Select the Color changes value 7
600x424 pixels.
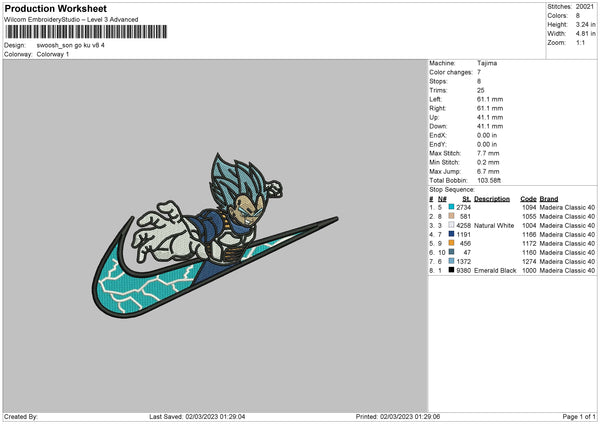coord(479,72)
